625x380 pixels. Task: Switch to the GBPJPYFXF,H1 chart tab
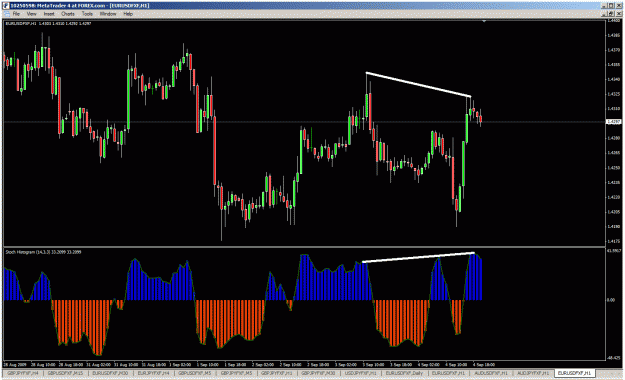click(276, 373)
